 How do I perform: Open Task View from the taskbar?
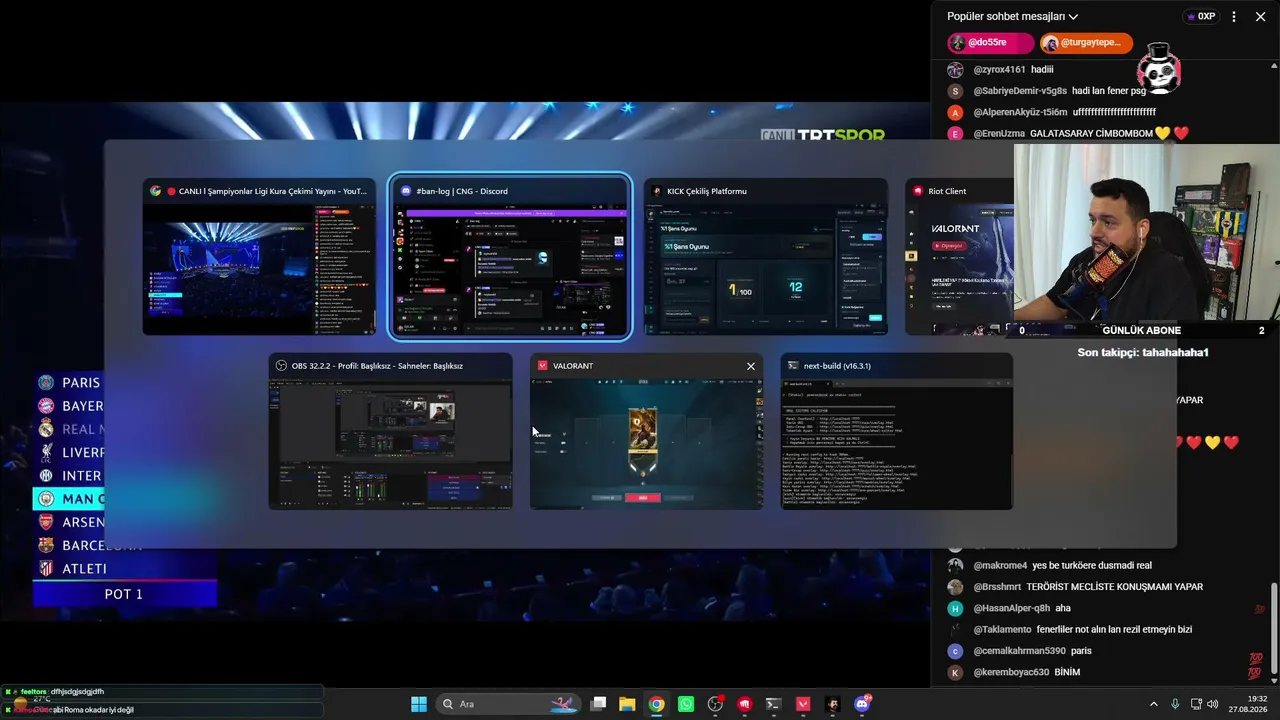pyautogui.click(x=598, y=704)
